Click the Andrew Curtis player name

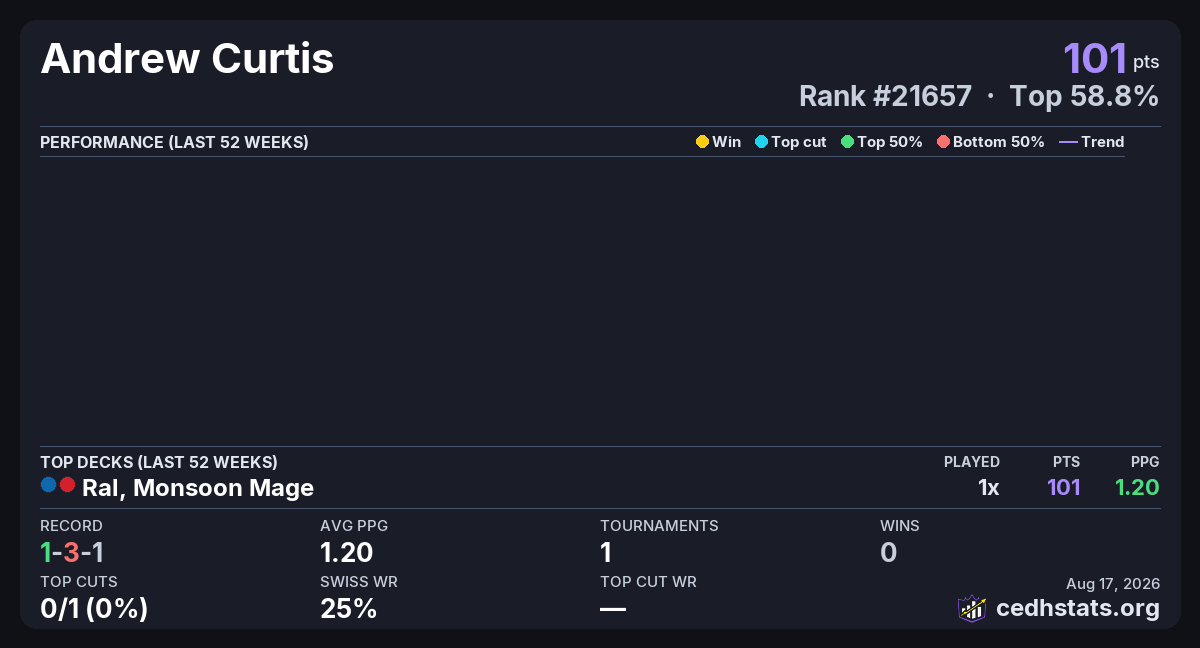point(187,59)
